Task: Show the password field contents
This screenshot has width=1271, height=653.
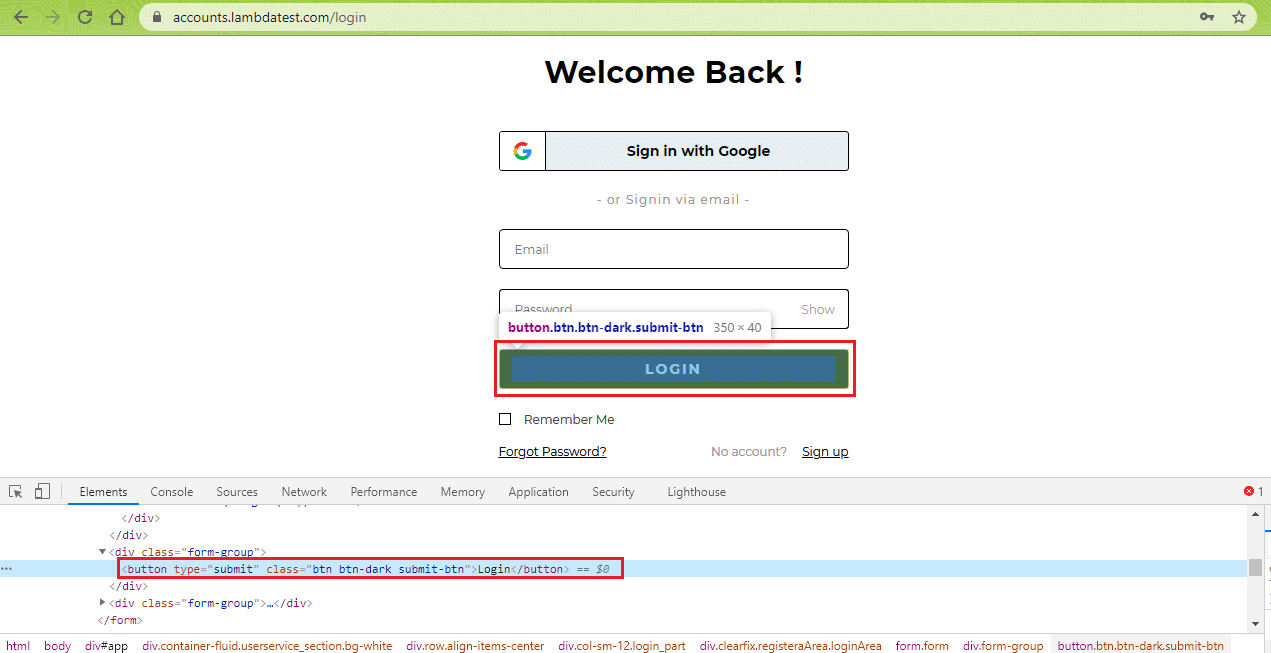Action: tap(817, 309)
